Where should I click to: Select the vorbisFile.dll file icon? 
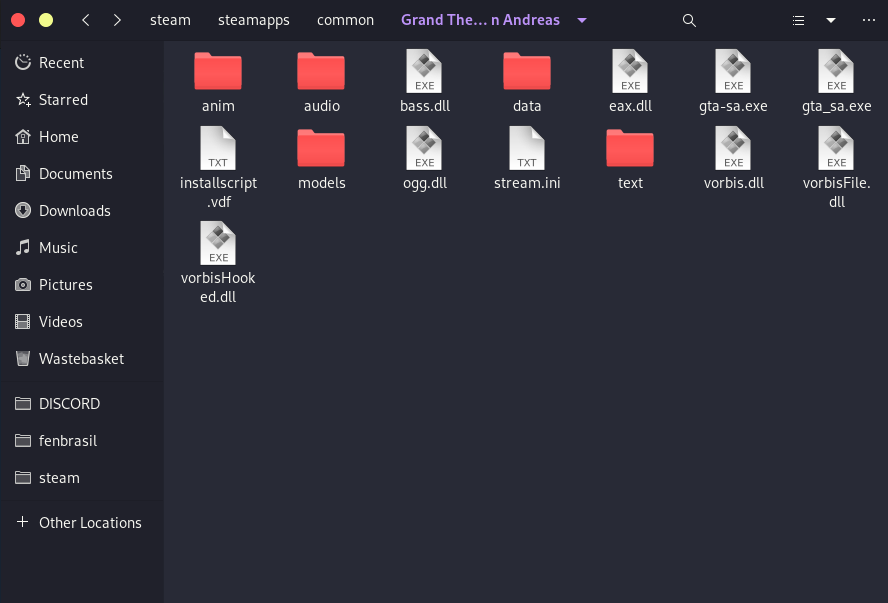pos(836,148)
